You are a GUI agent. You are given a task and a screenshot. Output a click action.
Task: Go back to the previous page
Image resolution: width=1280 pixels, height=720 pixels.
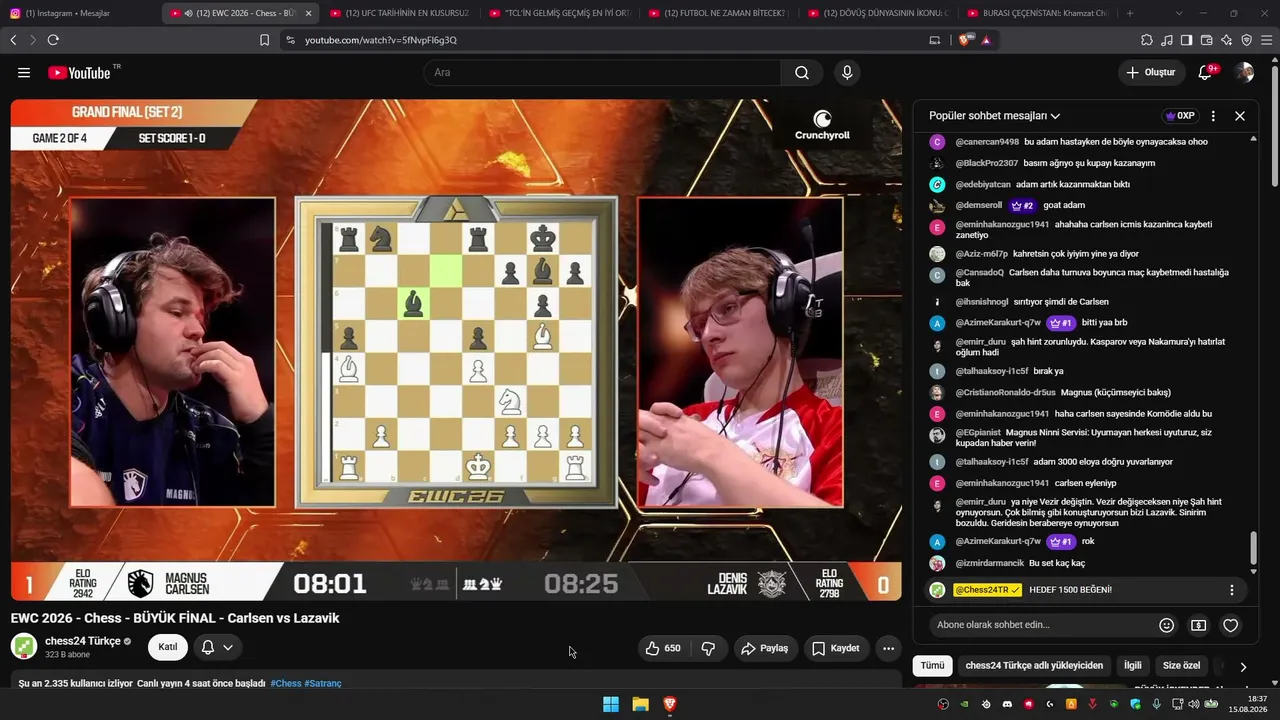(13, 40)
